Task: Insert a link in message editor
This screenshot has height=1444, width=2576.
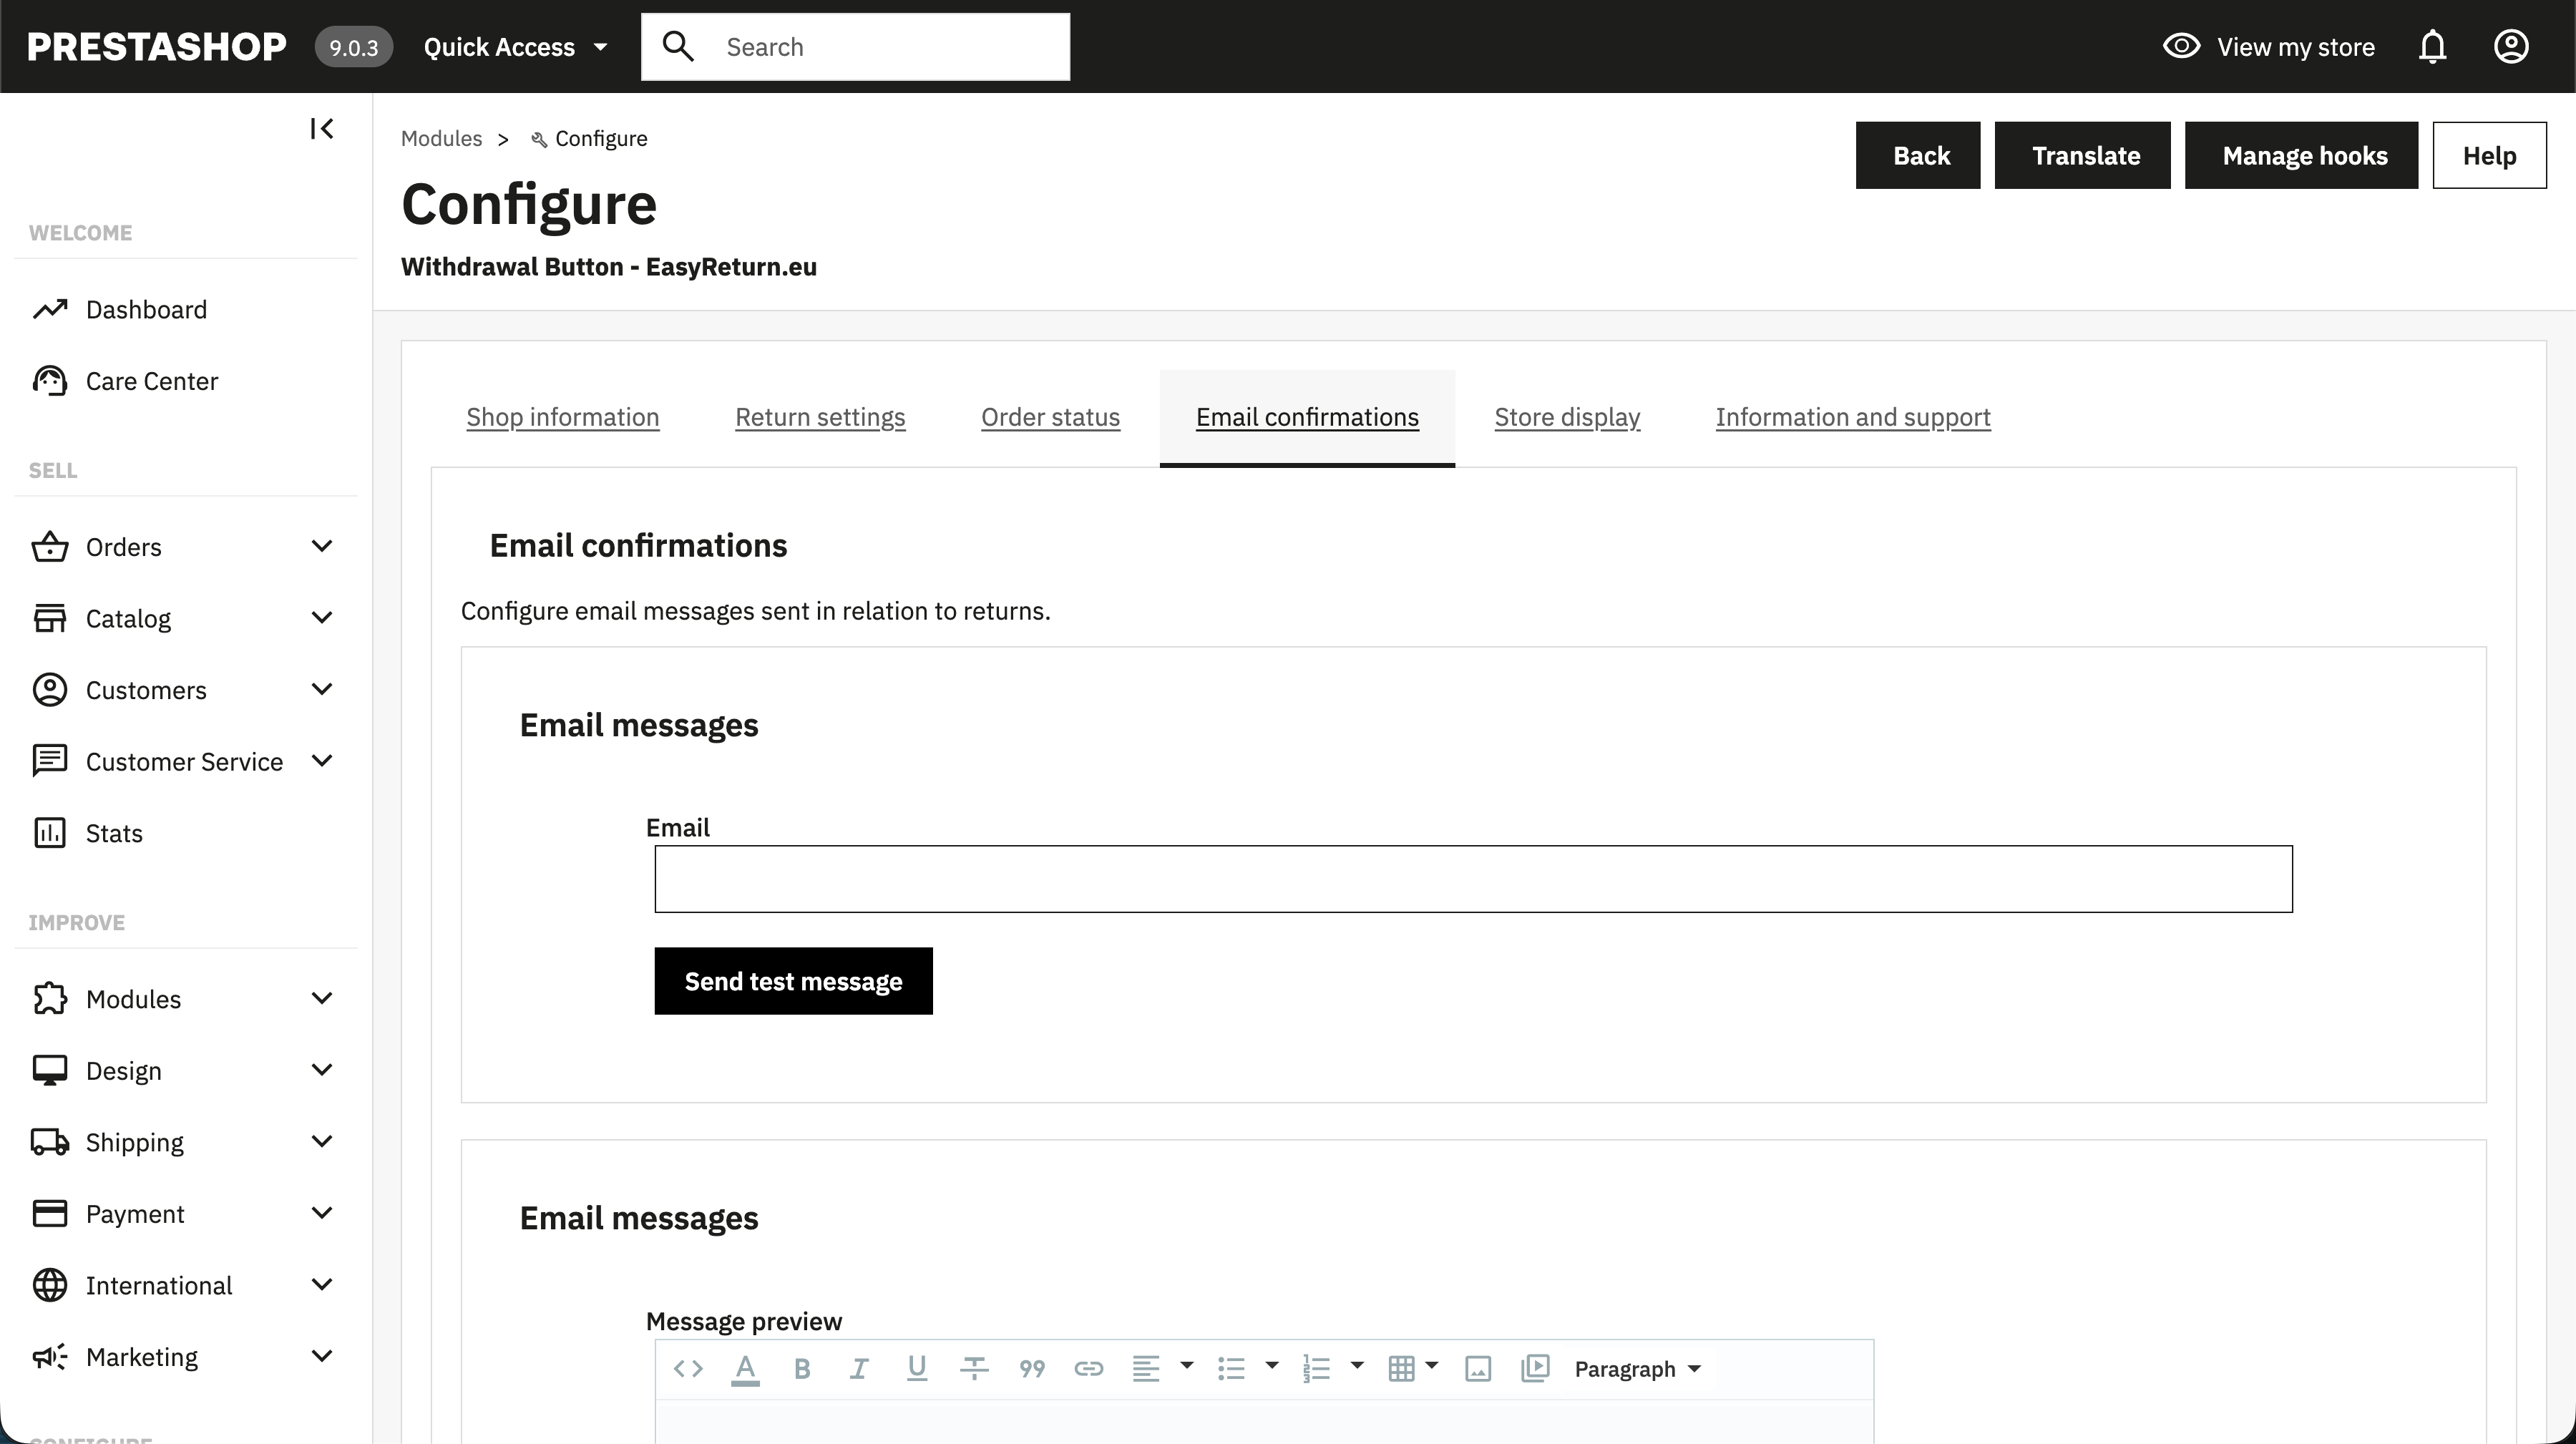Action: tap(1089, 1368)
